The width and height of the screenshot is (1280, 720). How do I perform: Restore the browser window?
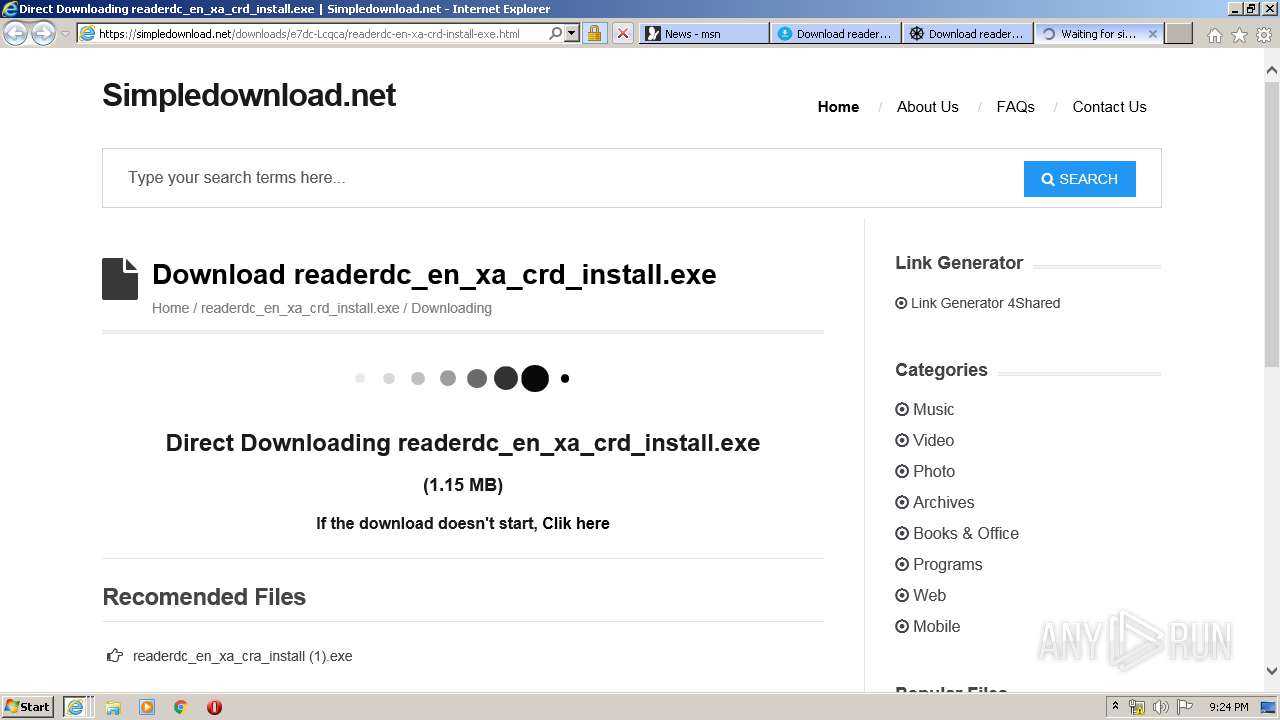pos(1250,9)
